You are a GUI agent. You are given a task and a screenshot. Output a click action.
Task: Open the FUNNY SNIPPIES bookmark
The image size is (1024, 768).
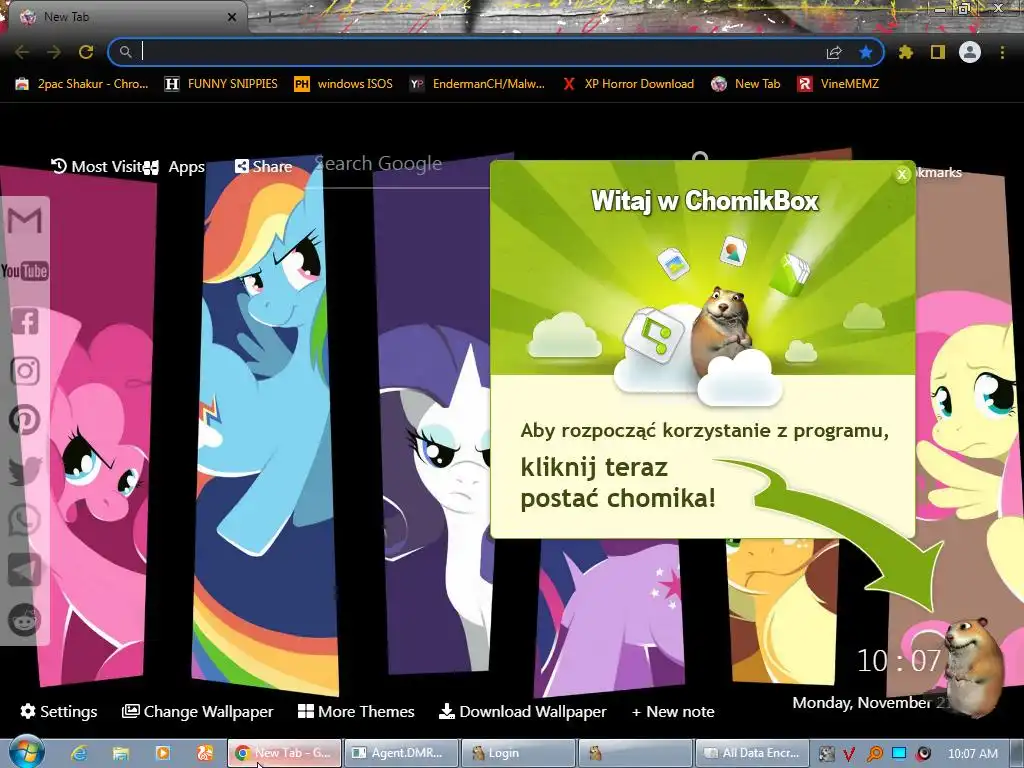click(221, 84)
